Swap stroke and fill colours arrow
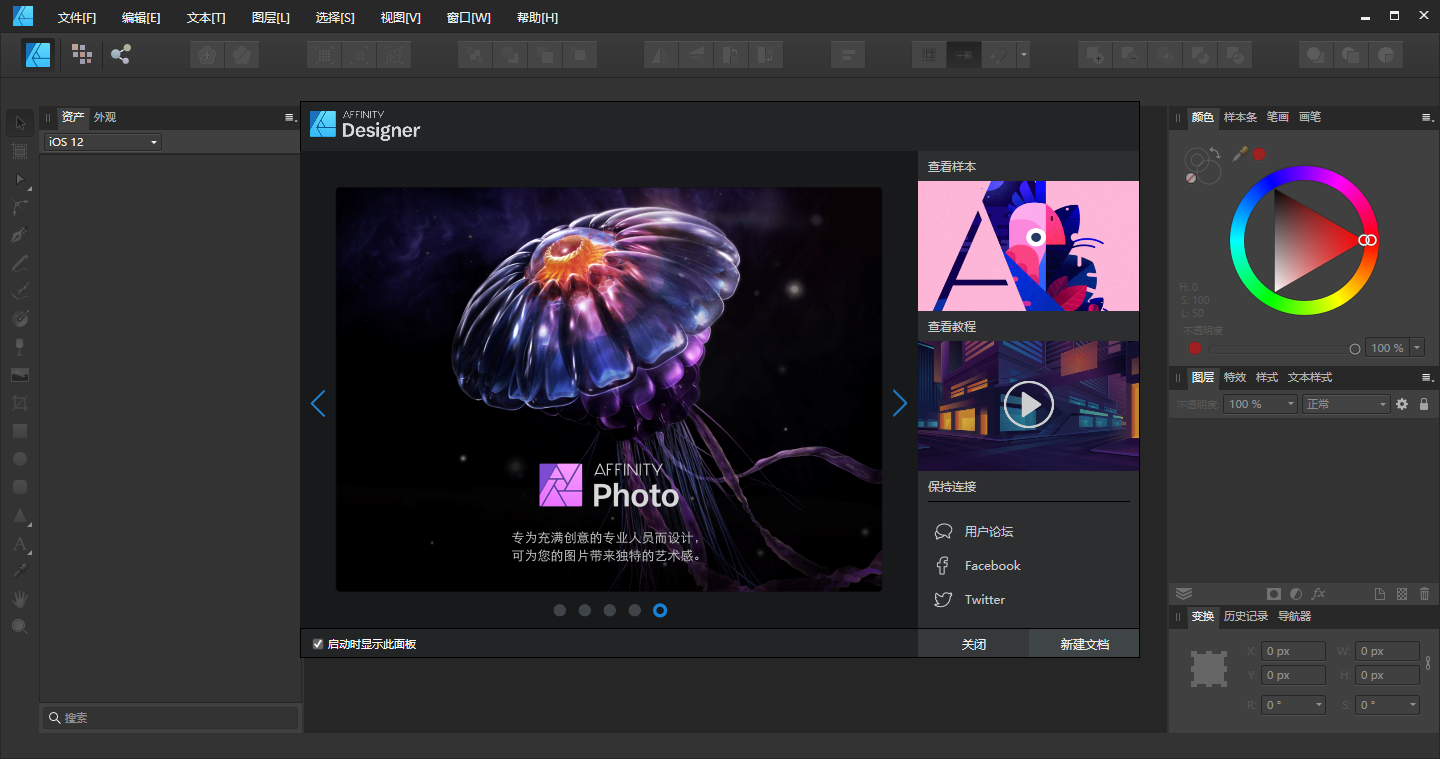This screenshot has height=759, width=1440. (x=1215, y=153)
